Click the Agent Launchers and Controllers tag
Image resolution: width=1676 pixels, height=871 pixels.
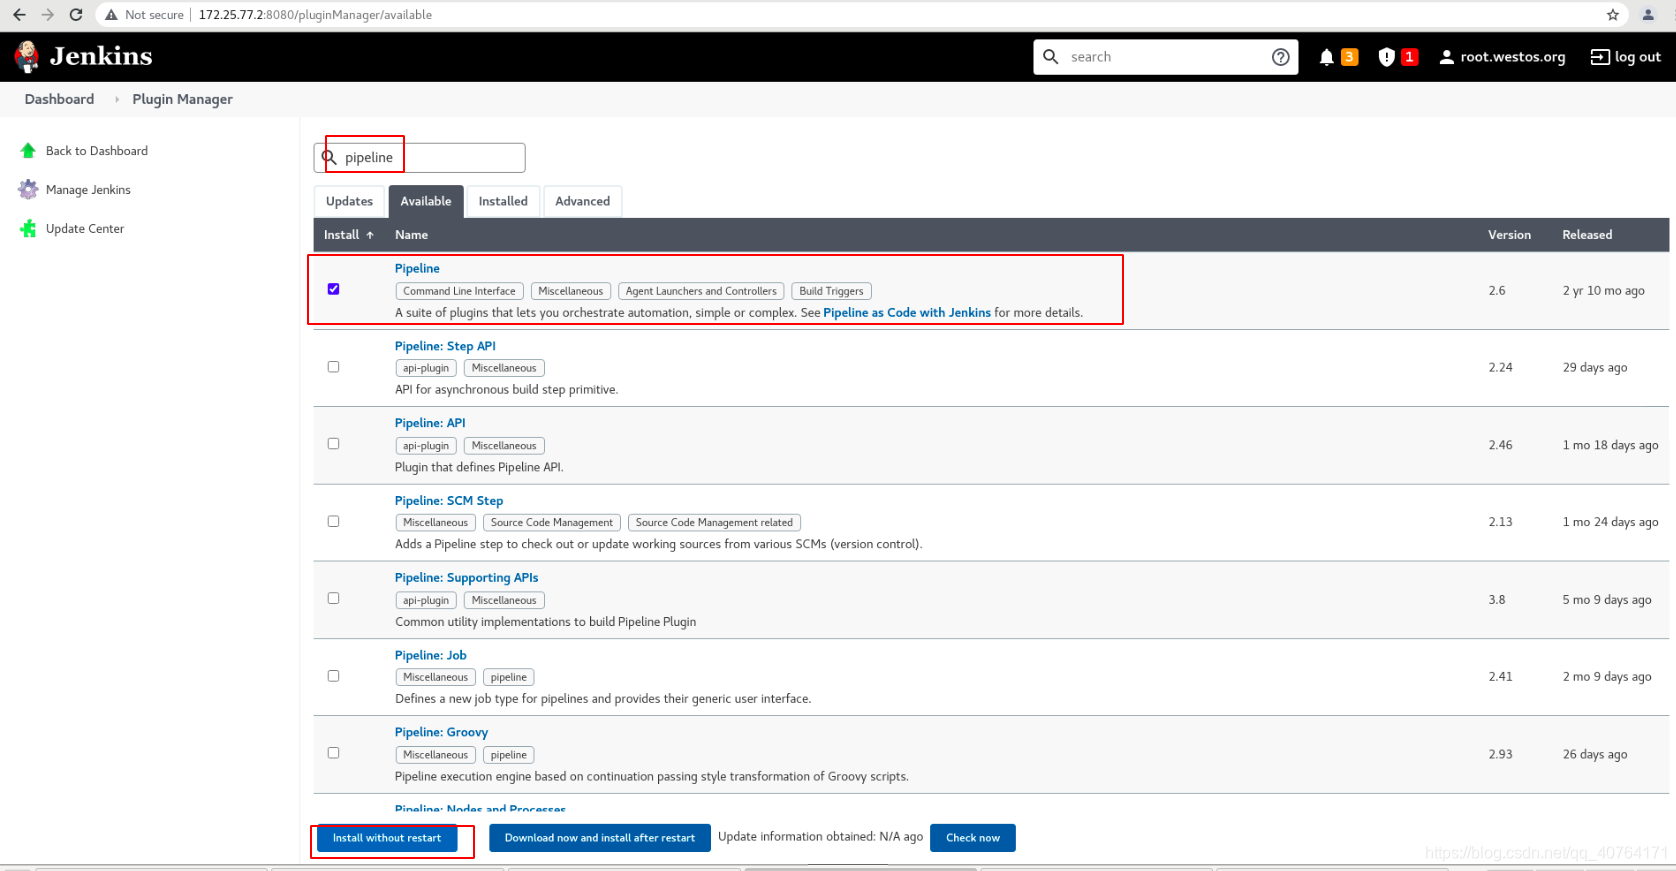(701, 291)
